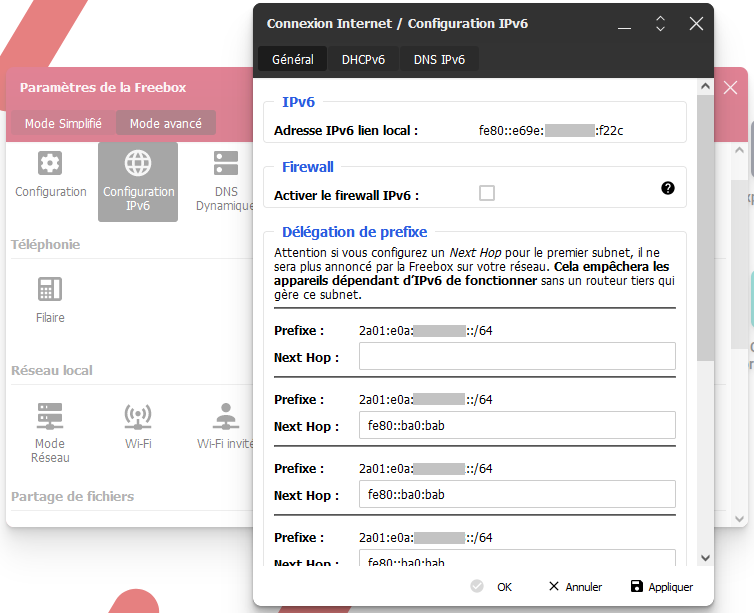This screenshot has width=754, height=613.
Task: Enable the IPv6 firewall checkbox
Action: click(487, 193)
